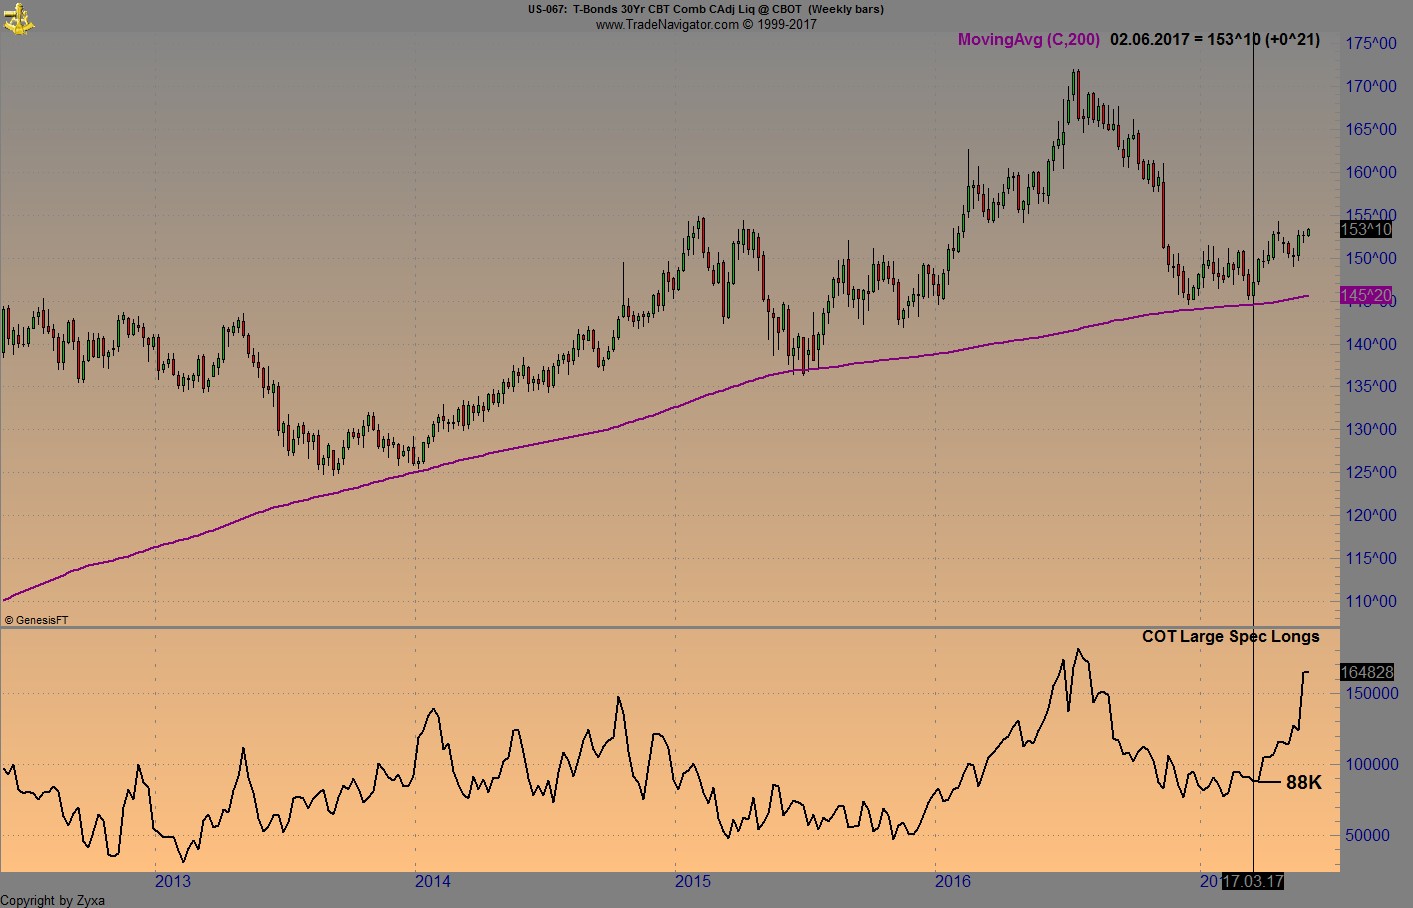Click the 145^20 moving average price tag
Screen dimensions: 1413x908
[1366, 296]
